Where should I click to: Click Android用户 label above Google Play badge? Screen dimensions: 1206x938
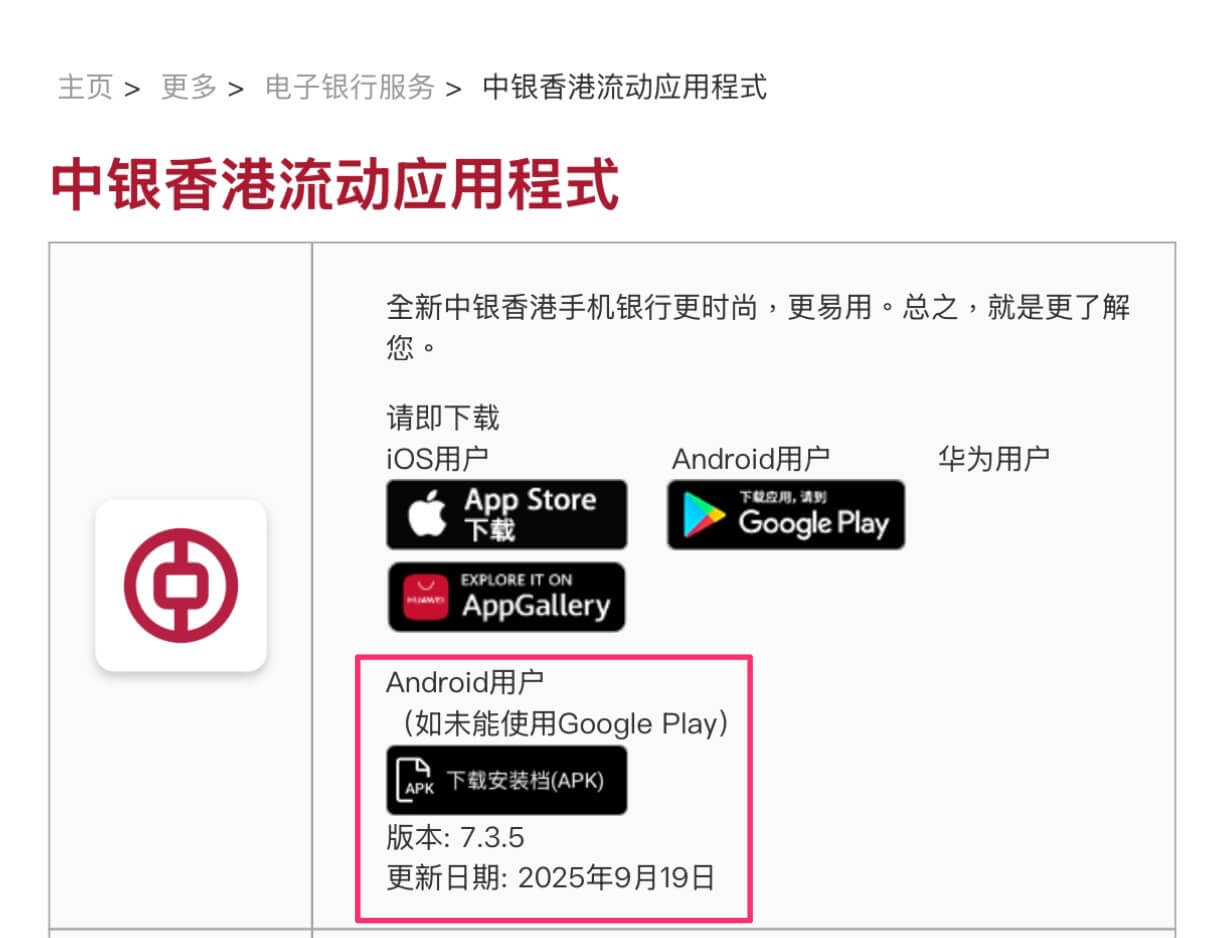751,459
